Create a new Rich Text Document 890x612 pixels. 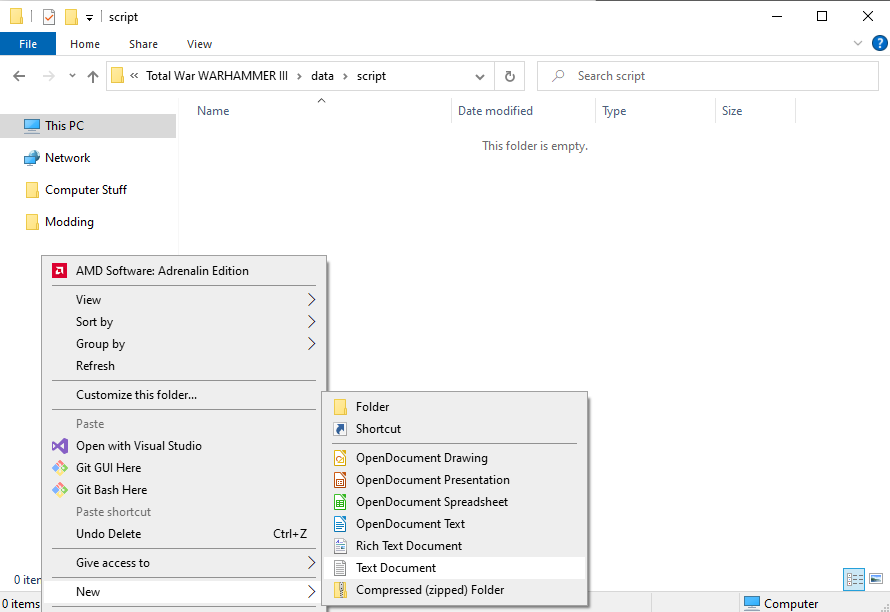[x=455, y=546]
